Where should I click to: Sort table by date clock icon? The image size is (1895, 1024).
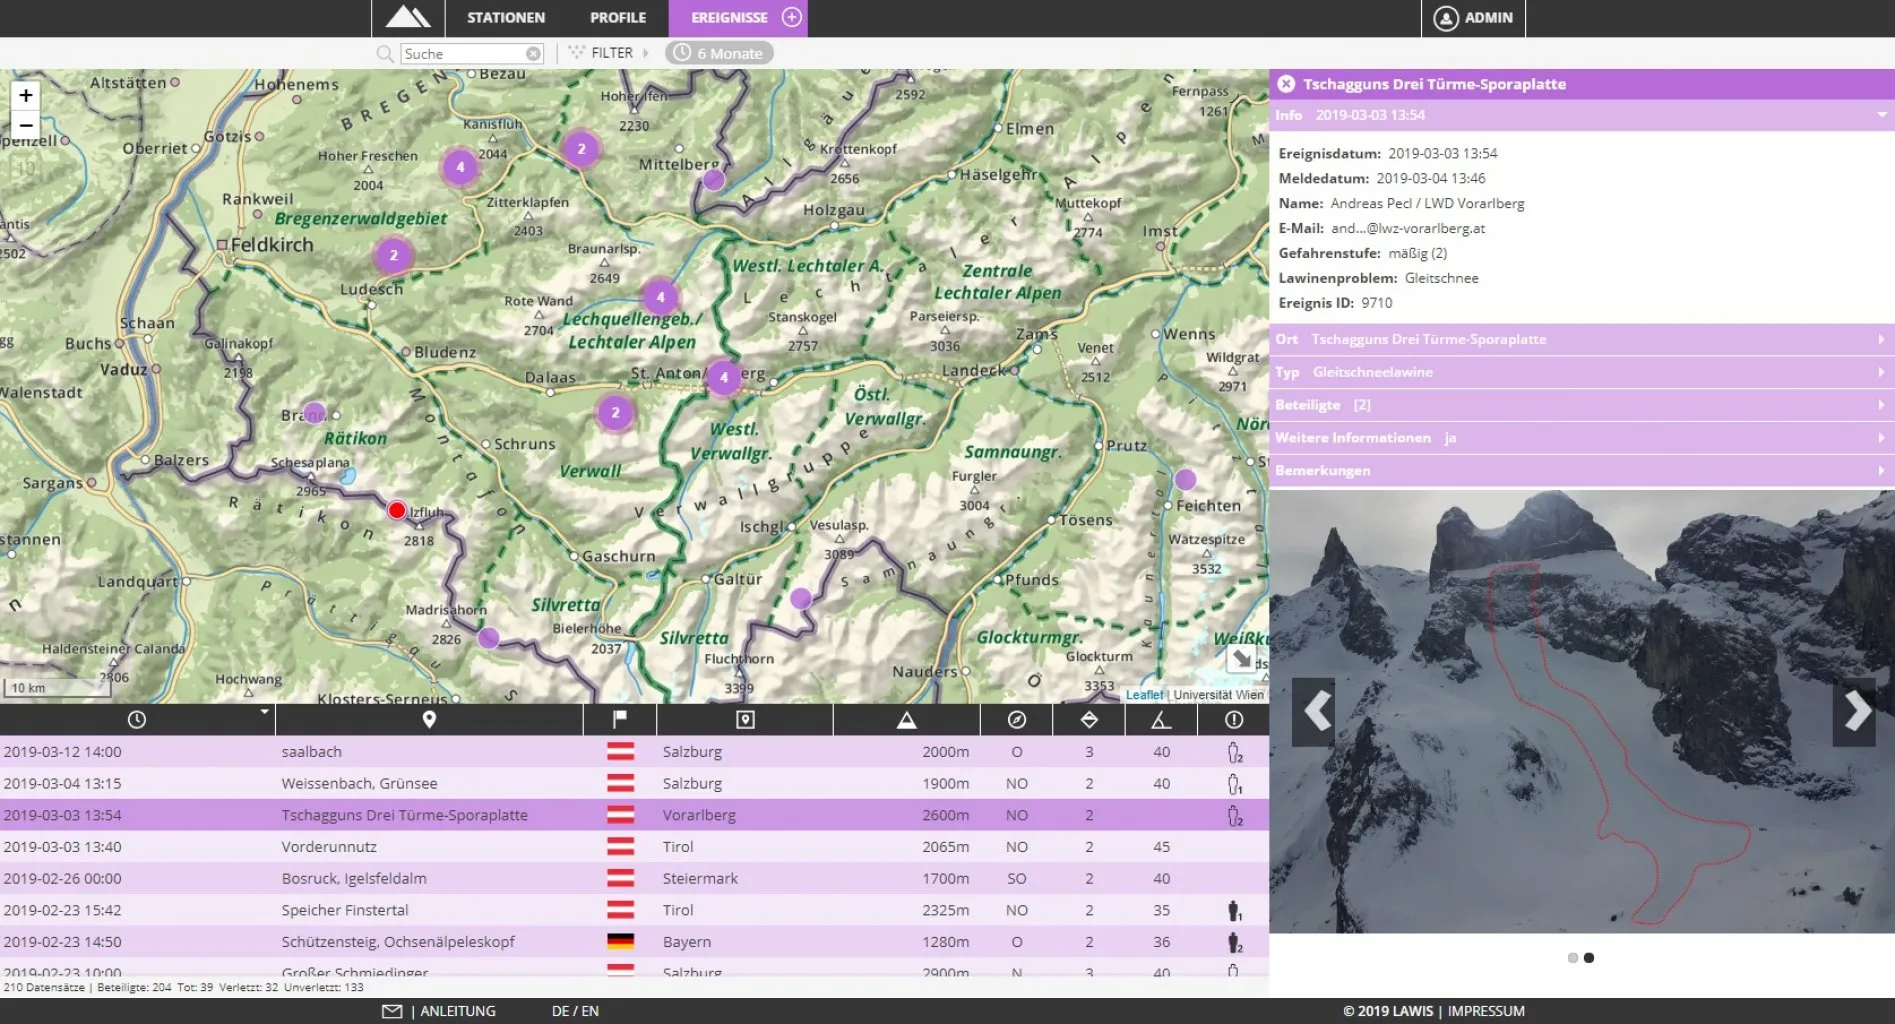tap(137, 720)
